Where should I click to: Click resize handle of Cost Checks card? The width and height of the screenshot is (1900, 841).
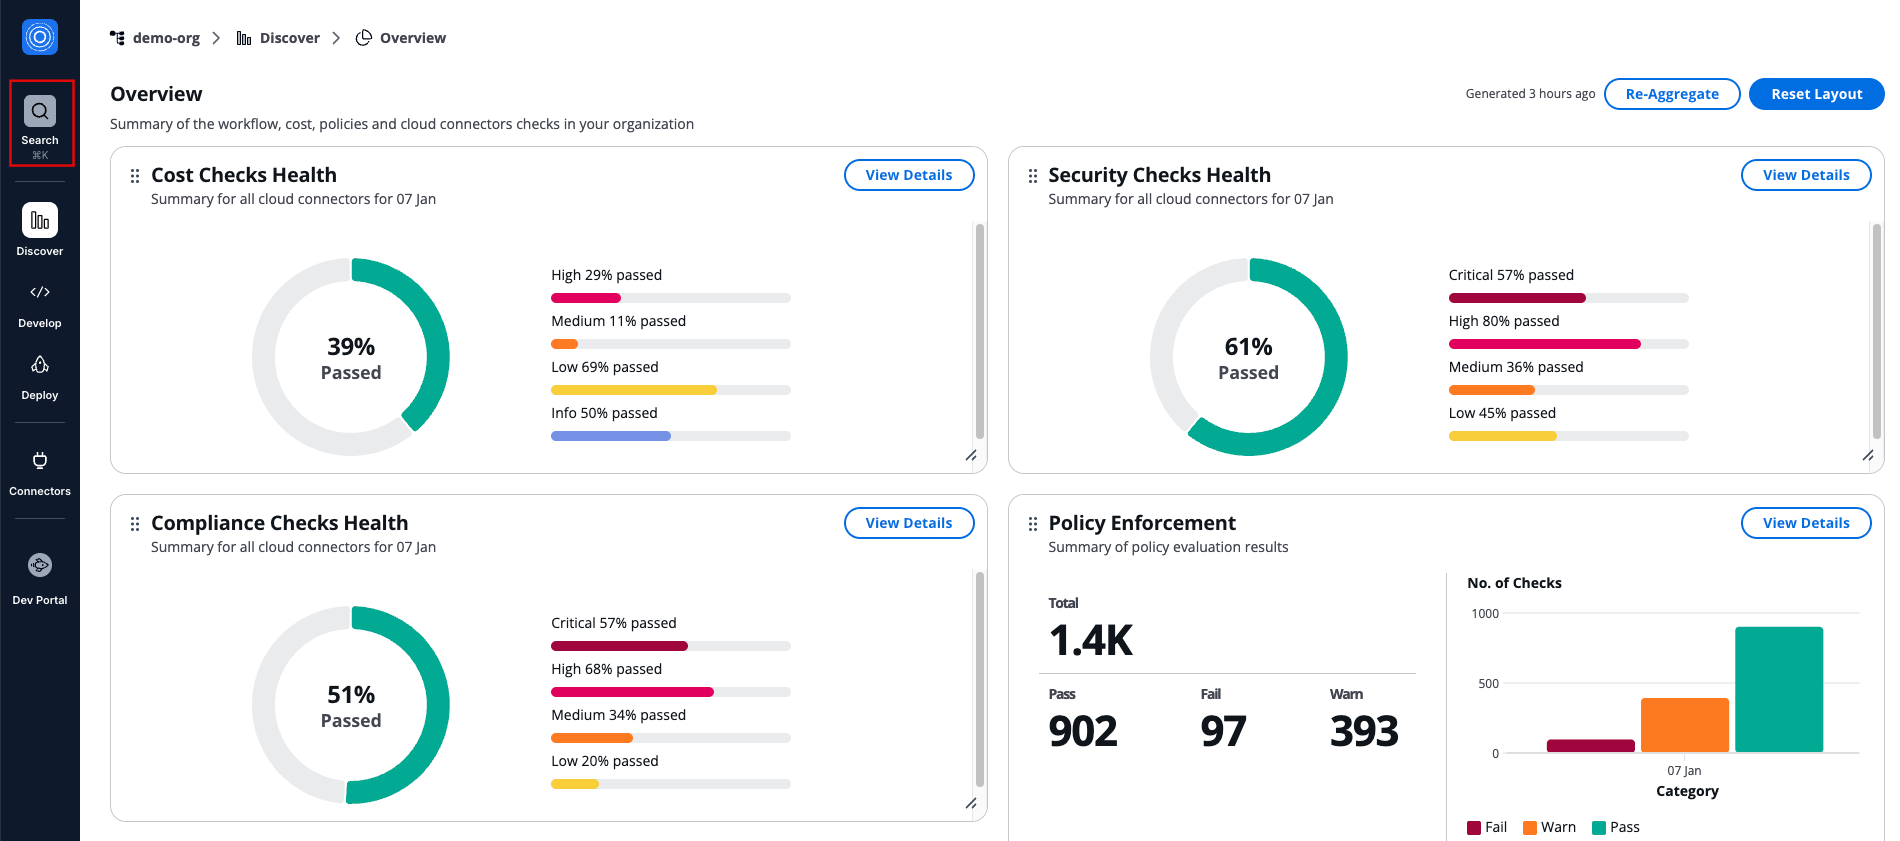click(971, 456)
